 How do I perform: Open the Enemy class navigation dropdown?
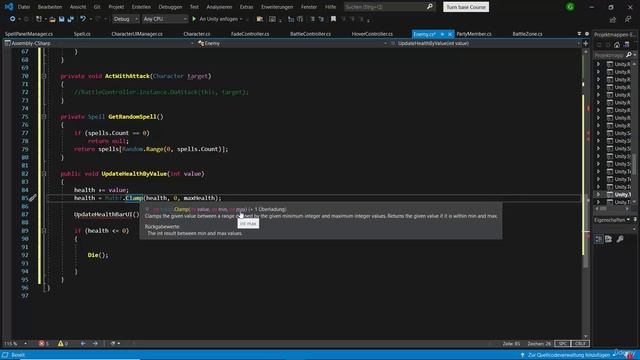pyautogui.click(x=292, y=43)
